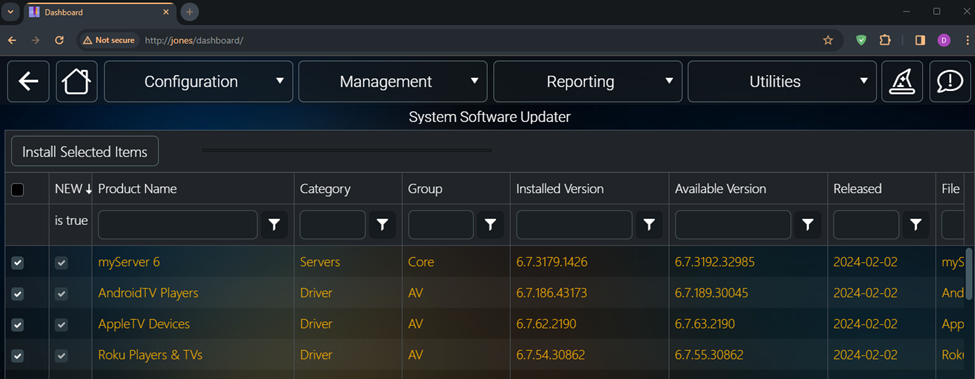Expand the Configuration dropdown menu
The image size is (975, 379).
pos(198,81)
